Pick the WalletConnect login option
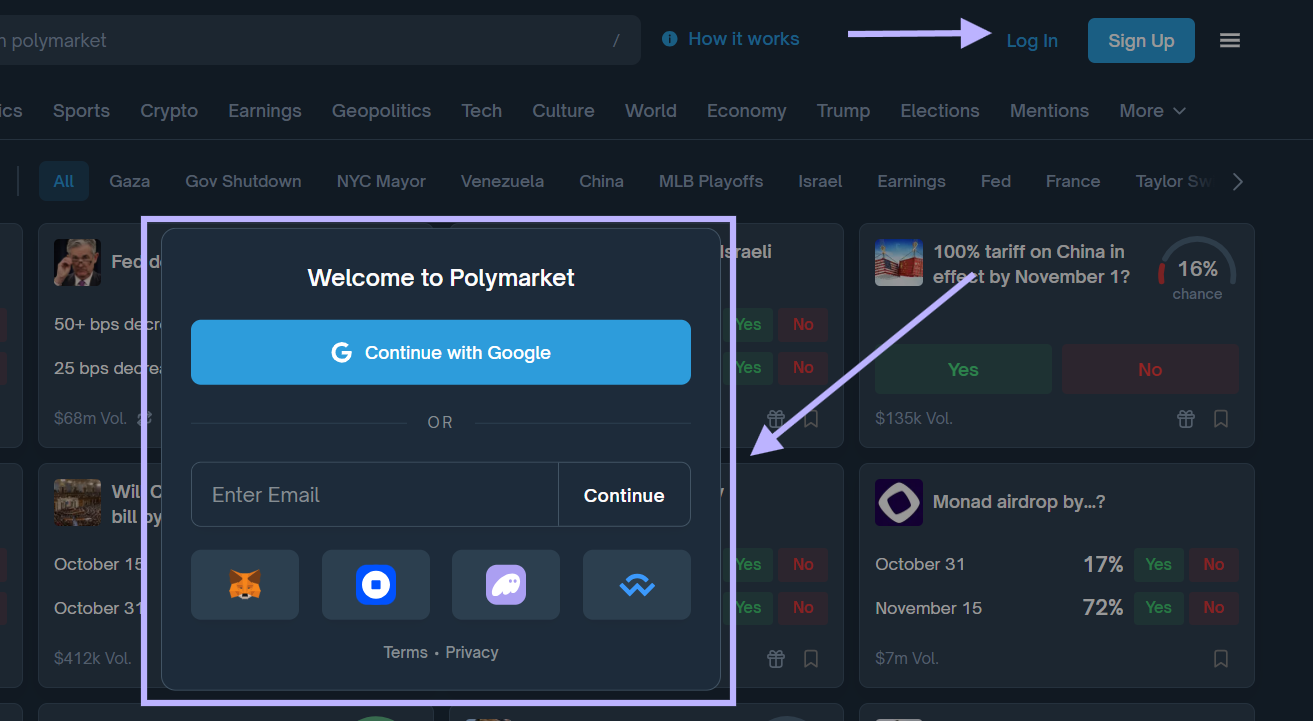1313x721 pixels. point(636,584)
